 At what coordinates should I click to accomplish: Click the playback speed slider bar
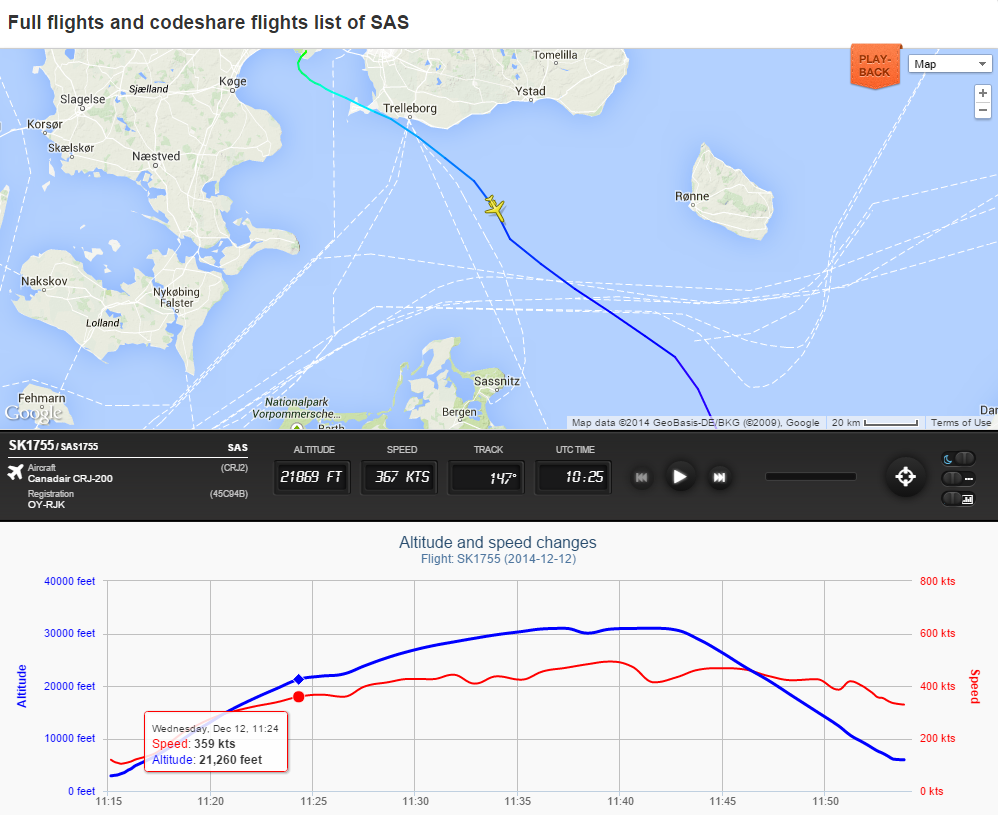(x=810, y=477)
